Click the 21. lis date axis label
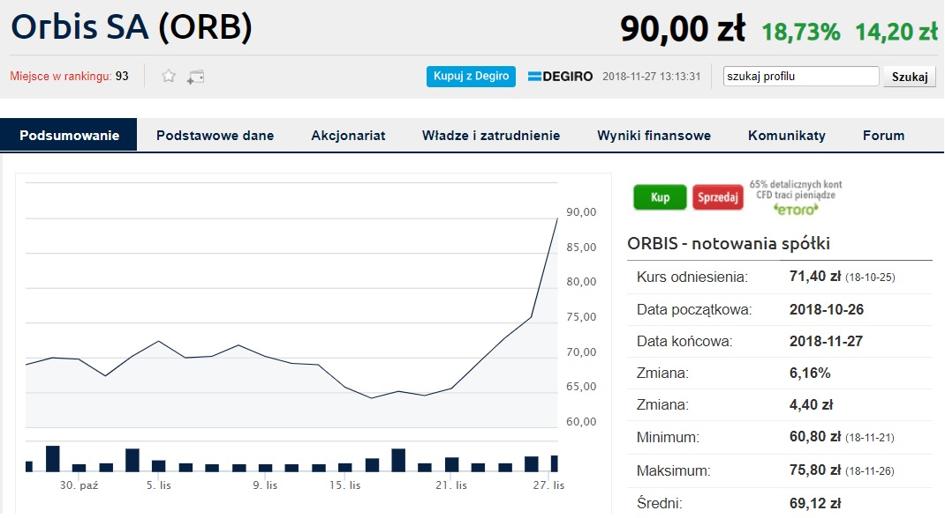945x518 pixels. click(x=451, y=485)
